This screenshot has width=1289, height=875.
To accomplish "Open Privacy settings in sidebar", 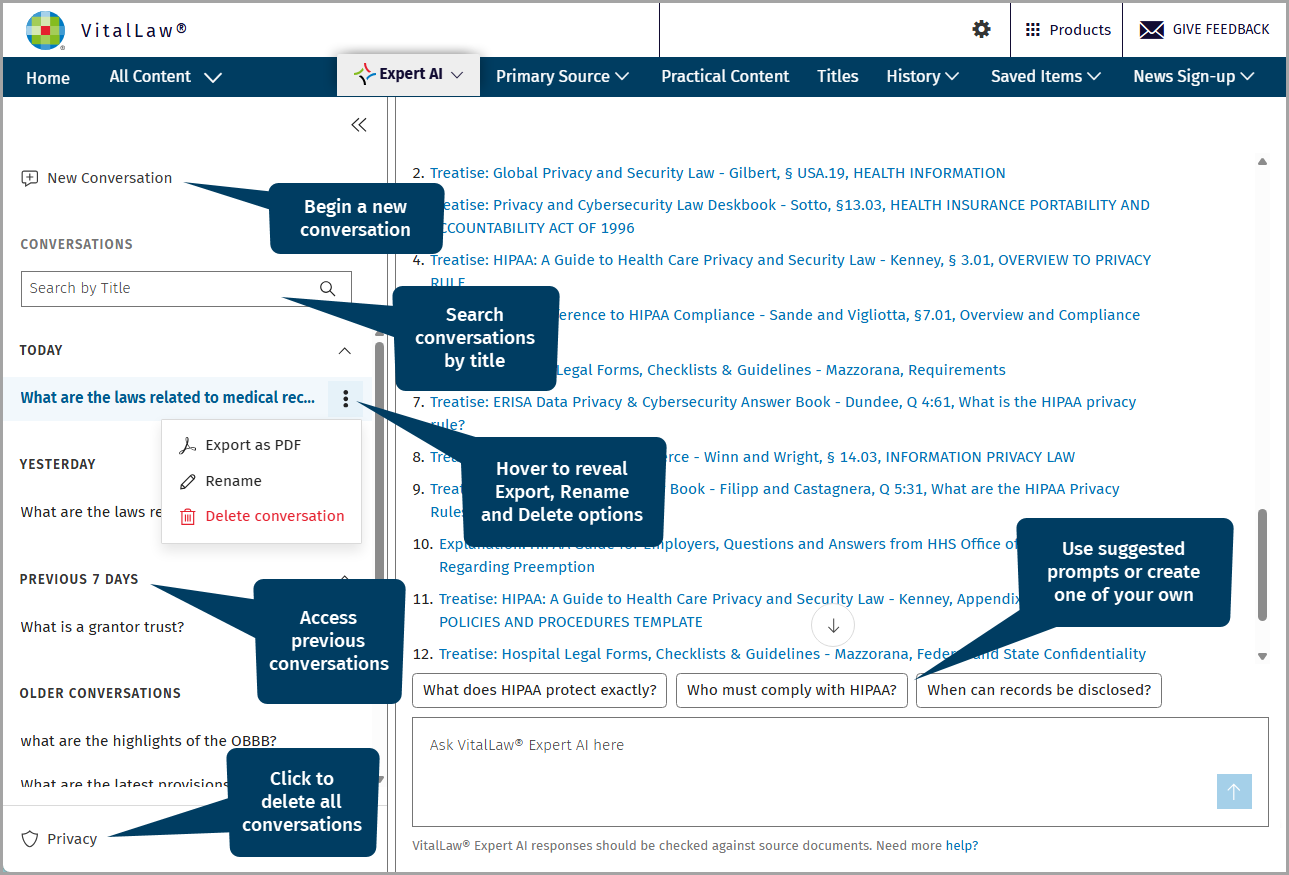I will 60,839.
